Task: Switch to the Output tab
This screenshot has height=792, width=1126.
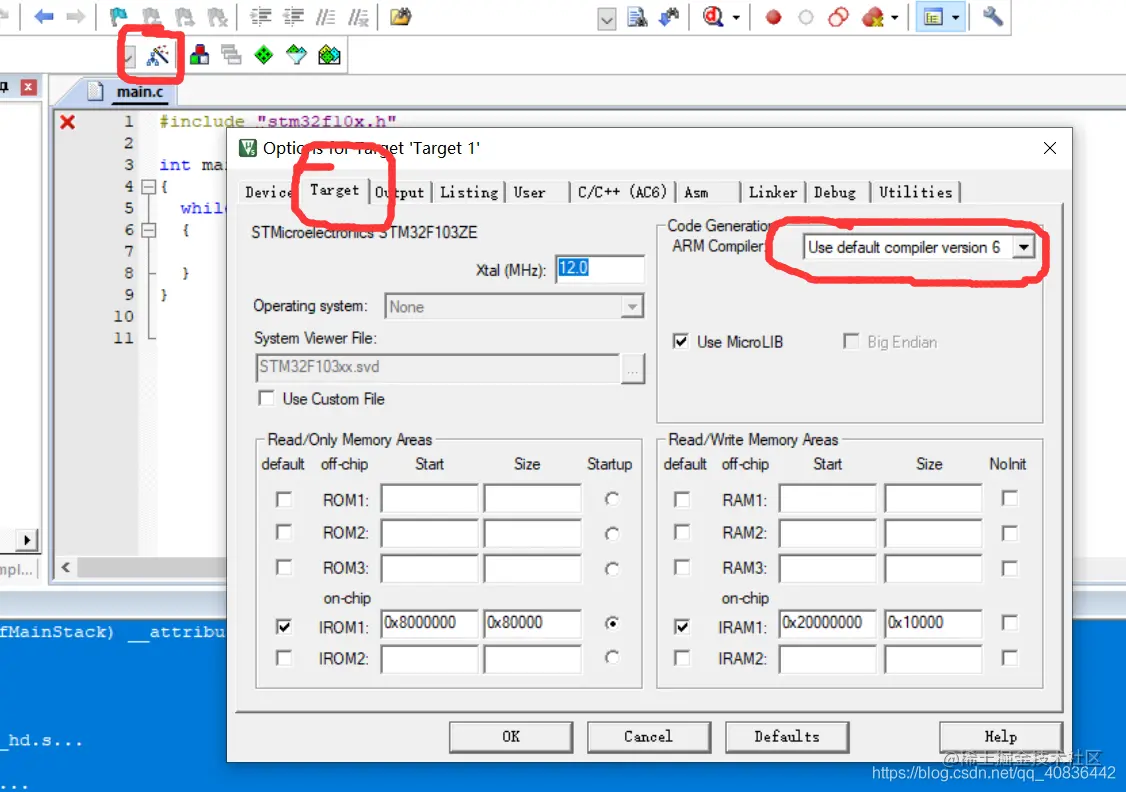Action: pos(400,192)
